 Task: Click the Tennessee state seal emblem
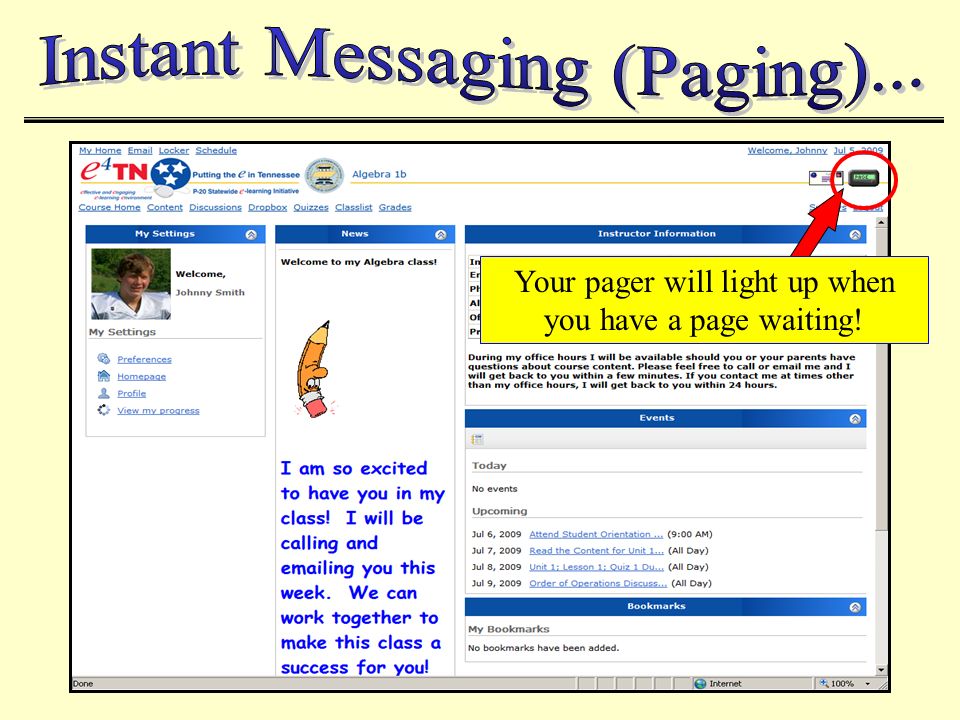(x=324, y=175)
